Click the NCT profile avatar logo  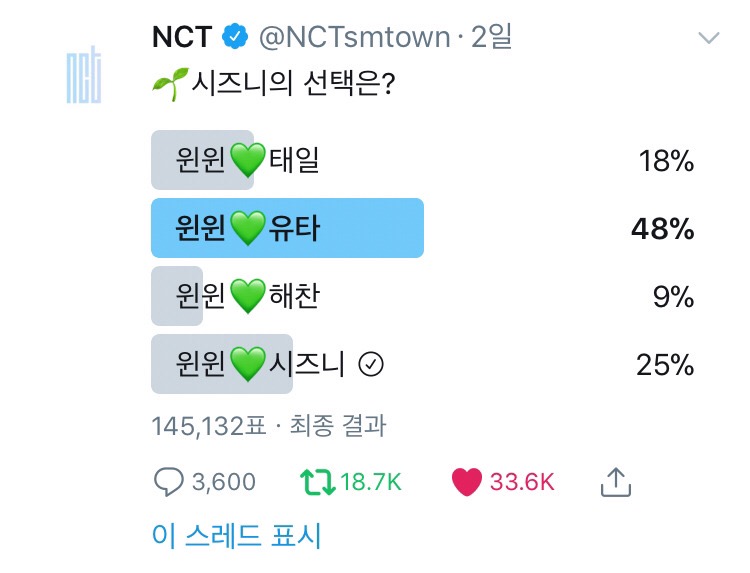pyautogui.click(x=84, y=75)
